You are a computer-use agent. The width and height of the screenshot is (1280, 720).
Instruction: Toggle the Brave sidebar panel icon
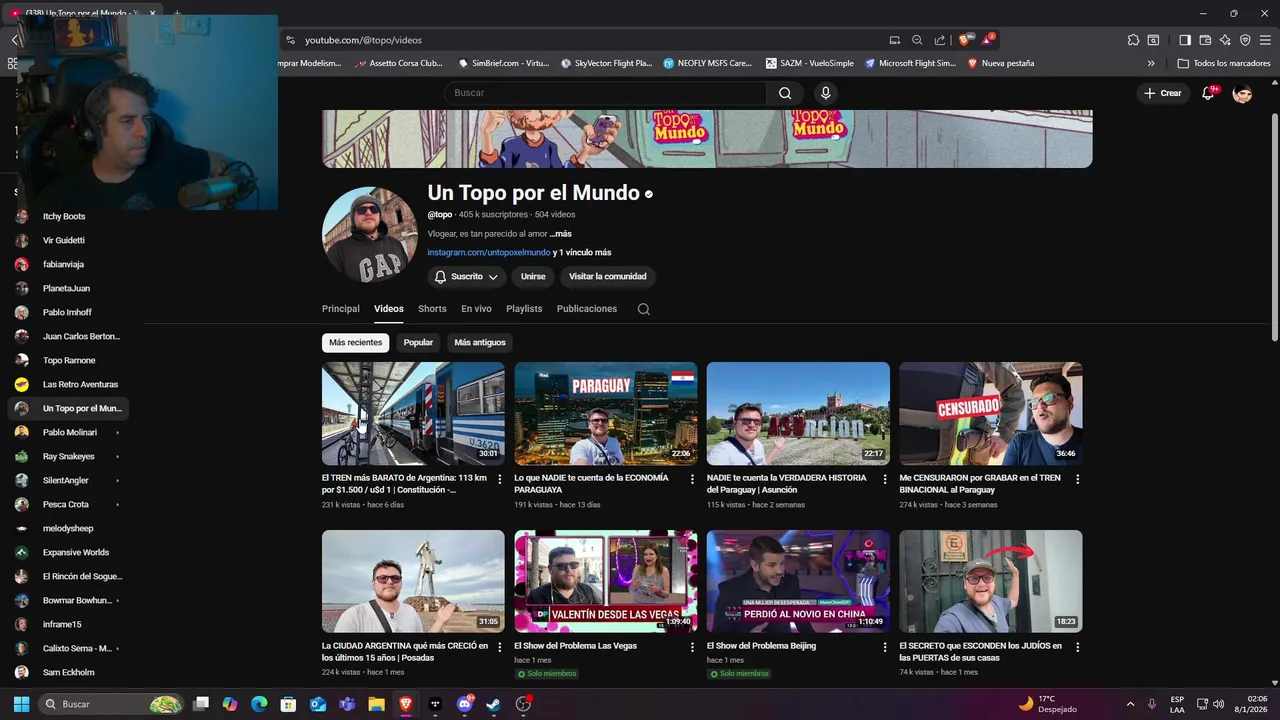tap(1185, 40)
